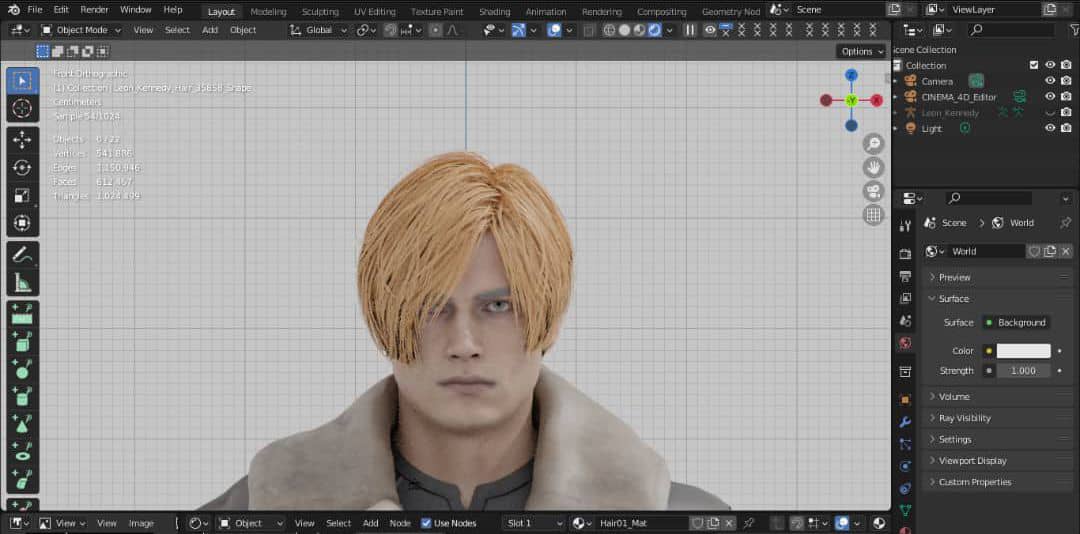Switch to the Modeling workspace tab
The image size is (1080, 534).
point(269,12)
